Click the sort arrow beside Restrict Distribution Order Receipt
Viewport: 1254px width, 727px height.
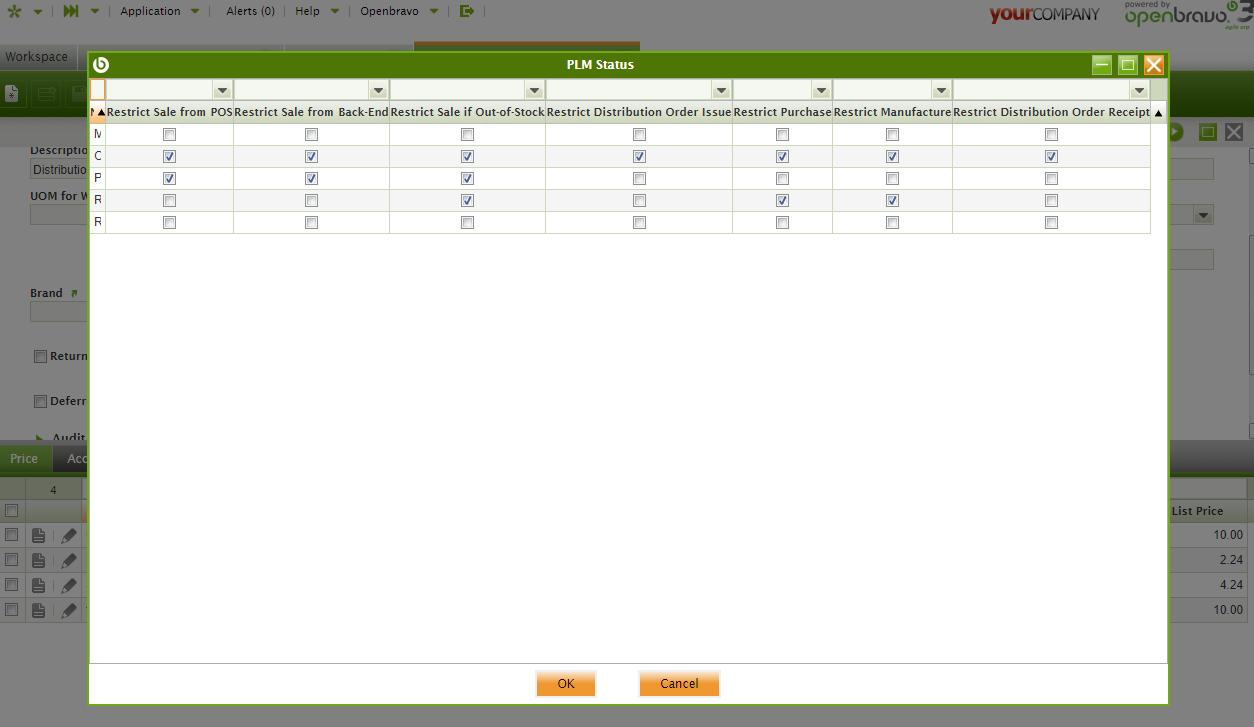1158,113
